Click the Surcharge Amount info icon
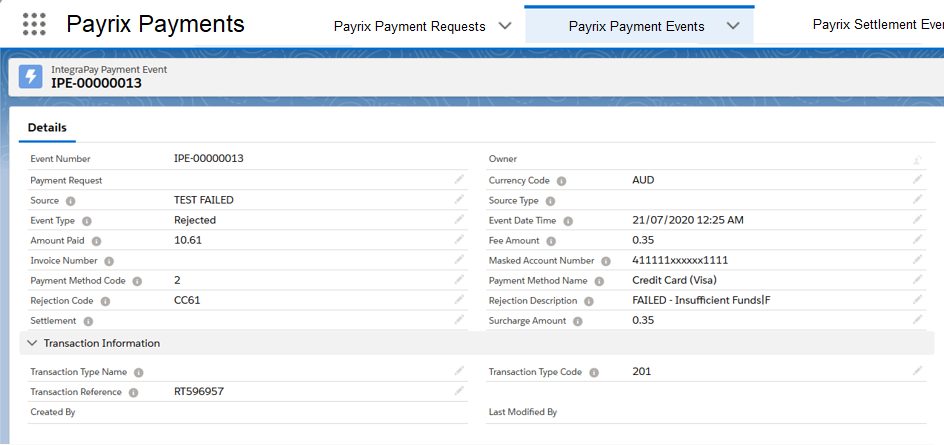The width and height of the screenshot is (944, 445). tap(577, 321)
